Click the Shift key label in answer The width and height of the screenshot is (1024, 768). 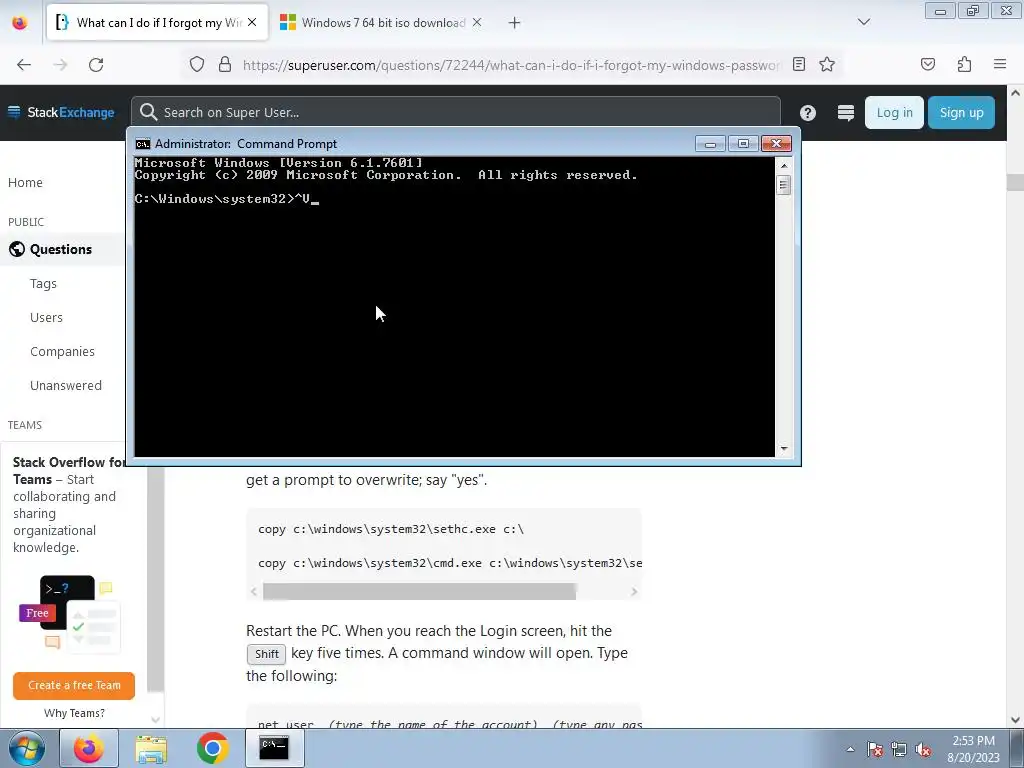tap(266, 654)
